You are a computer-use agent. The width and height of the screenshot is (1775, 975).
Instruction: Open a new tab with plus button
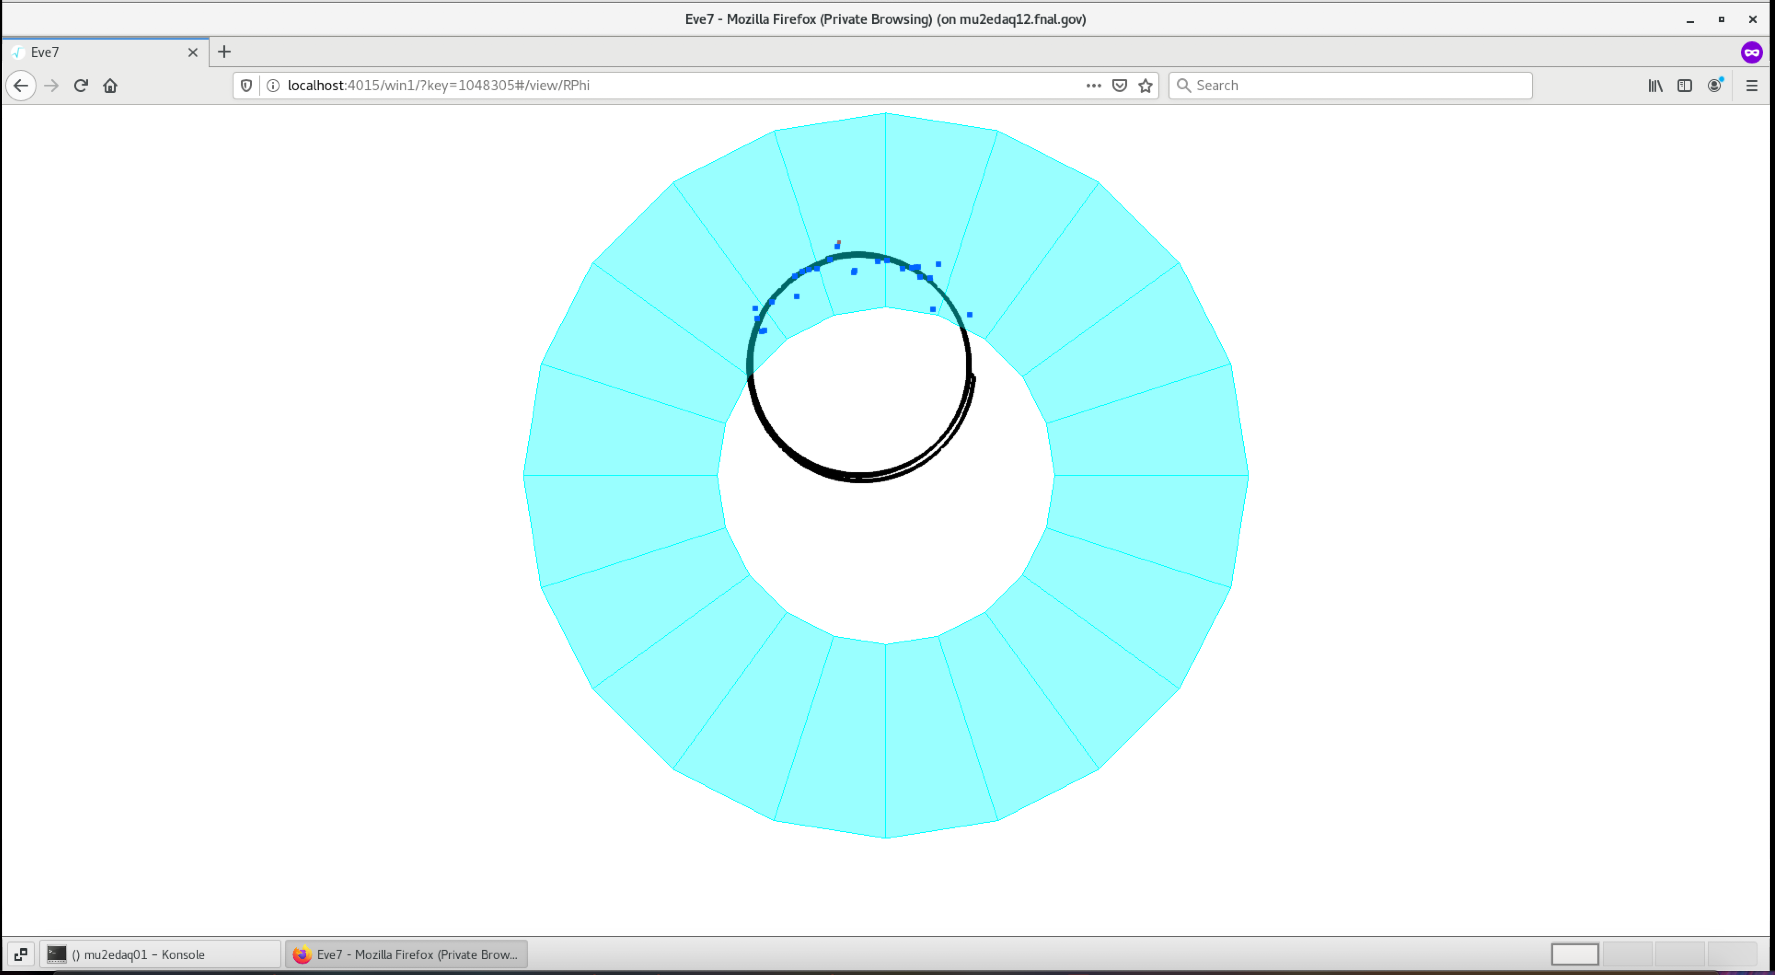click(x=224, y=52)
